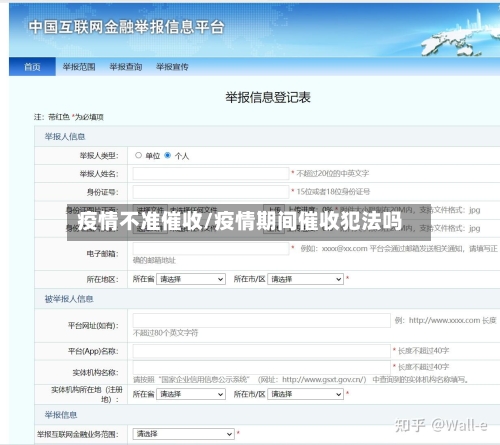Open the 所在市/区 dropdown under 所在地区
Image resolution: width=500 pixels, height=445 pixels.
tap(305, 279)
